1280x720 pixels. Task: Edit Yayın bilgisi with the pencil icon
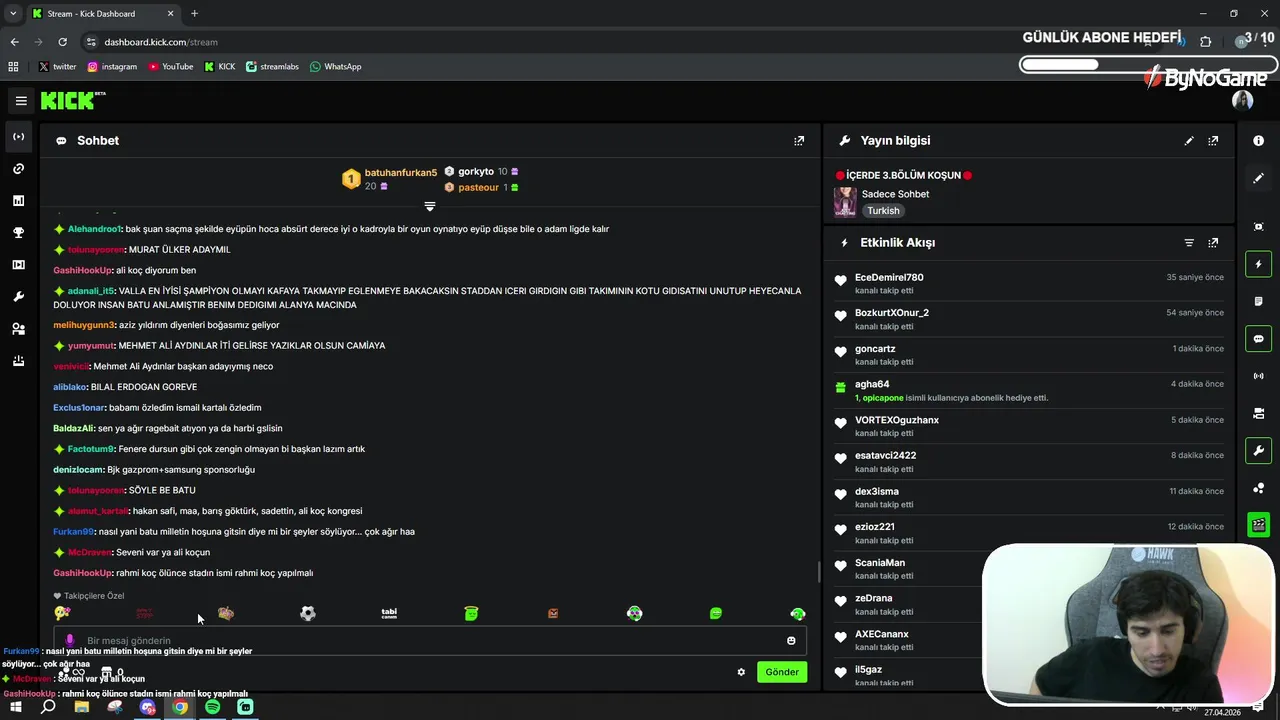click(x=1189, y=141)
